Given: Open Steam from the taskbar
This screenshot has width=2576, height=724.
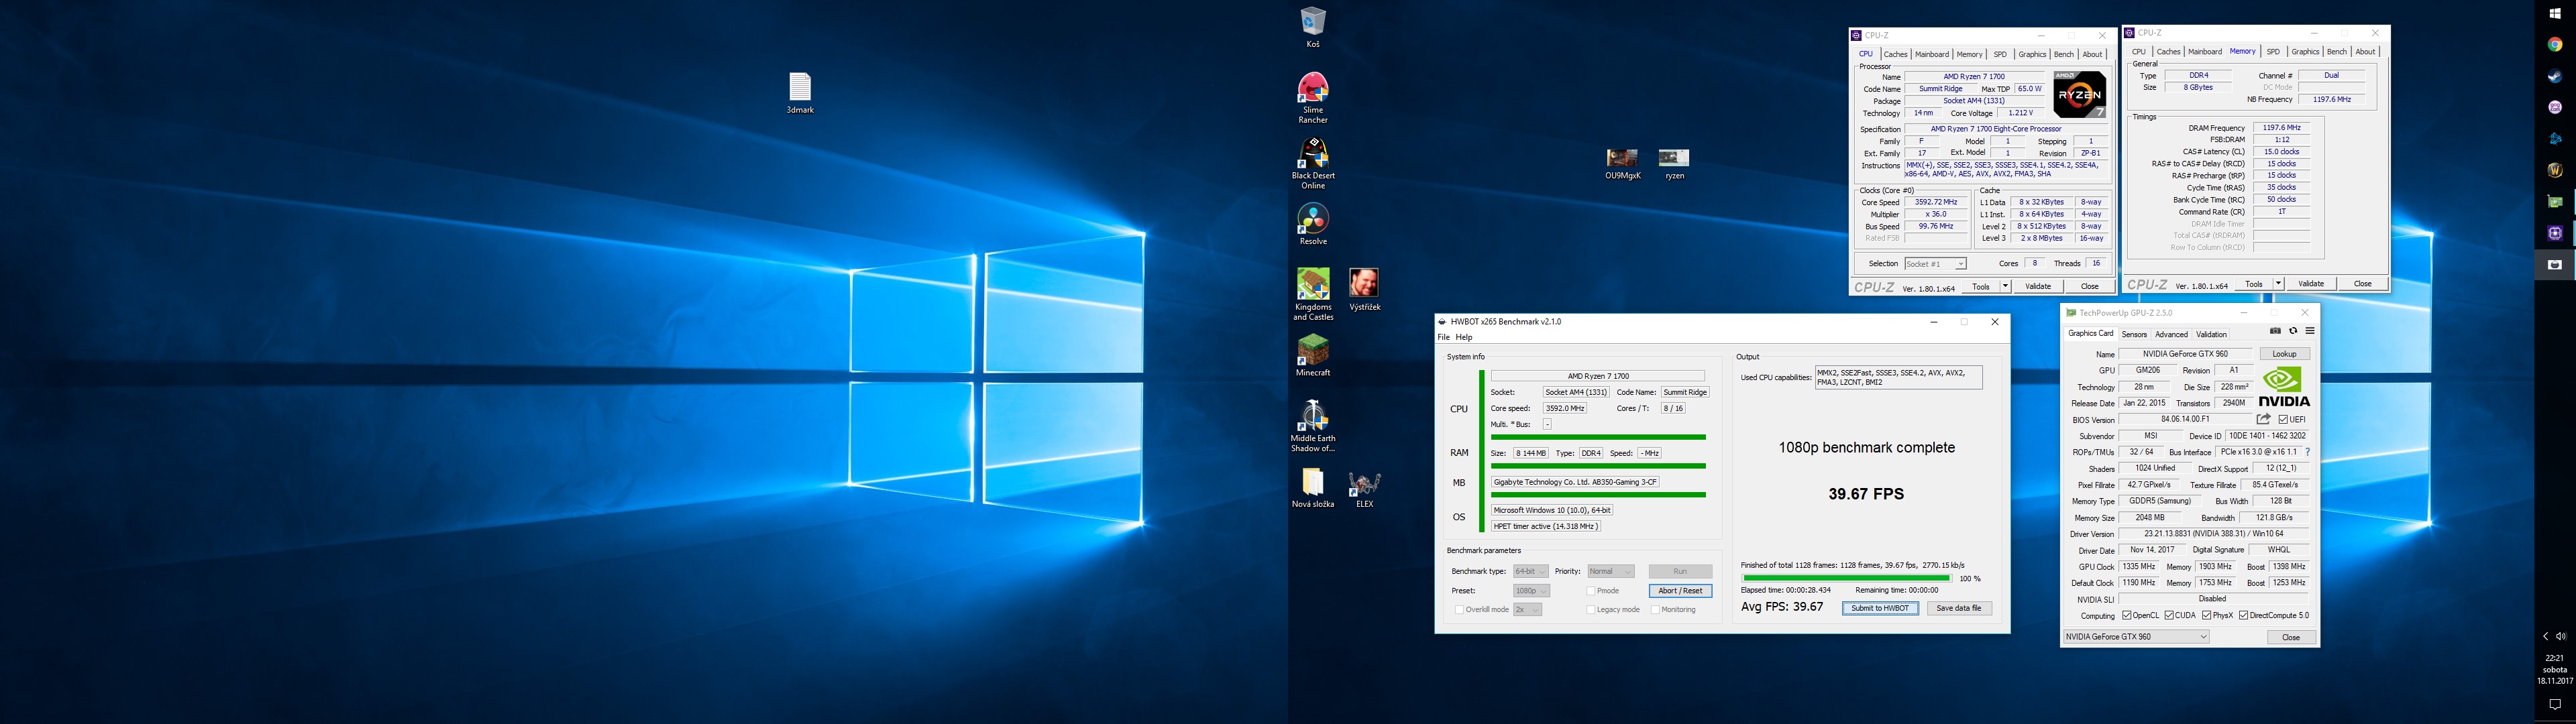Looking at the screenshot, I should coord(2554,76).
